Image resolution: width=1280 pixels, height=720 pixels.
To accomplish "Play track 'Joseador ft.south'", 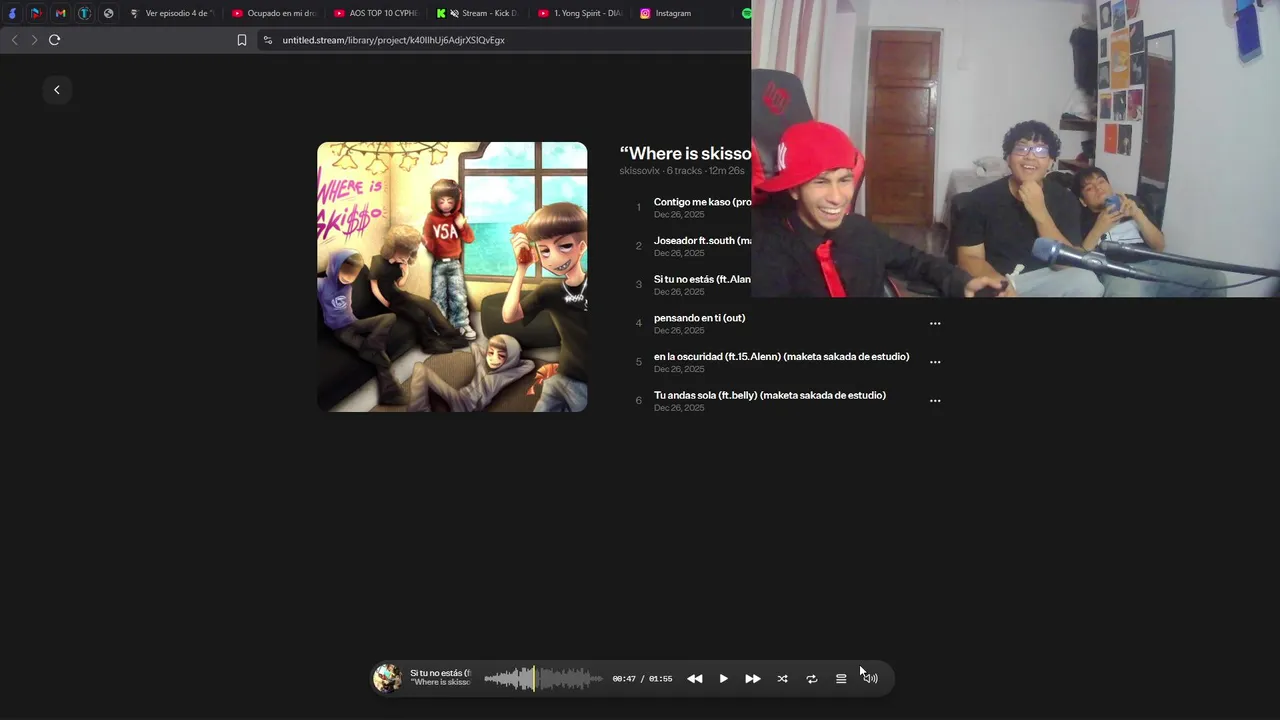I will click(702, 241).
